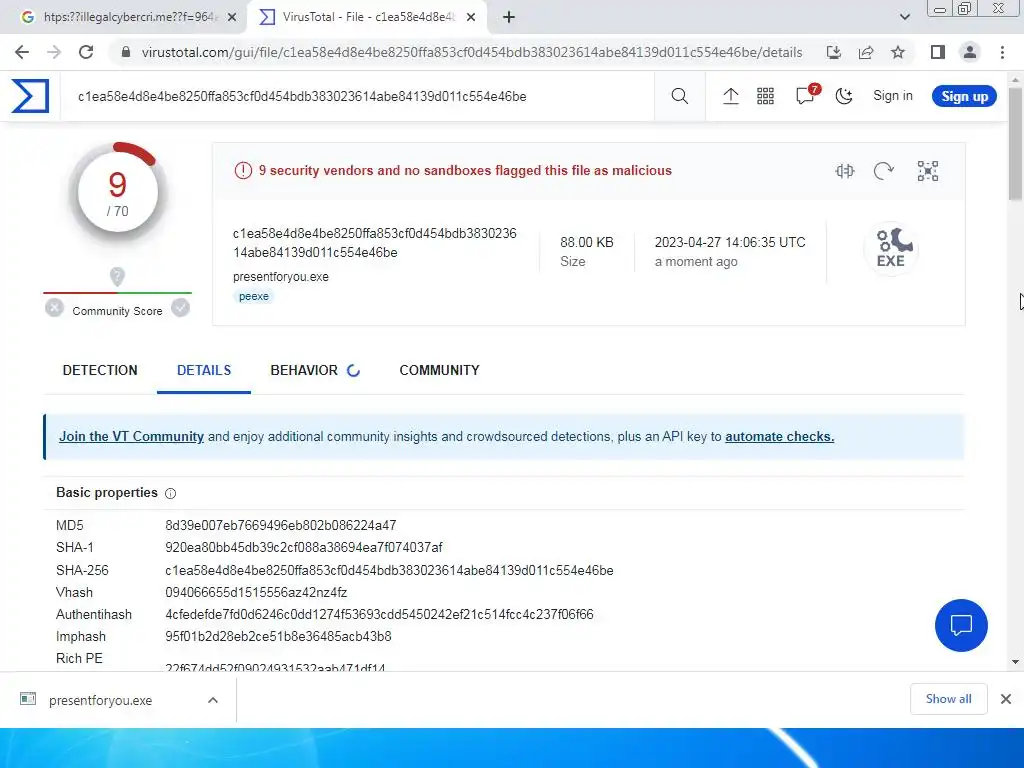Switch to the illegalcybercri.me browser tab
The width and height of the screenshot is (1024, 768).
click(123, 17)
